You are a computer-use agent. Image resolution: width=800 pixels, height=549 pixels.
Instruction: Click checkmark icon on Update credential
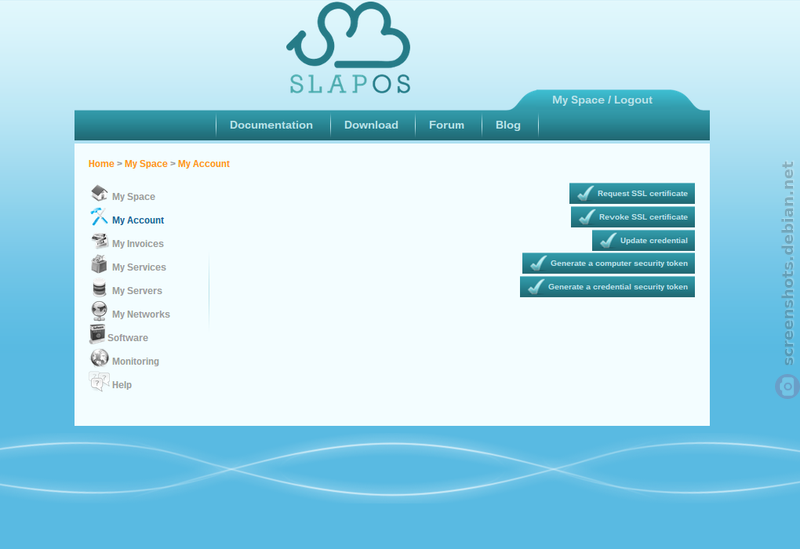608,240
